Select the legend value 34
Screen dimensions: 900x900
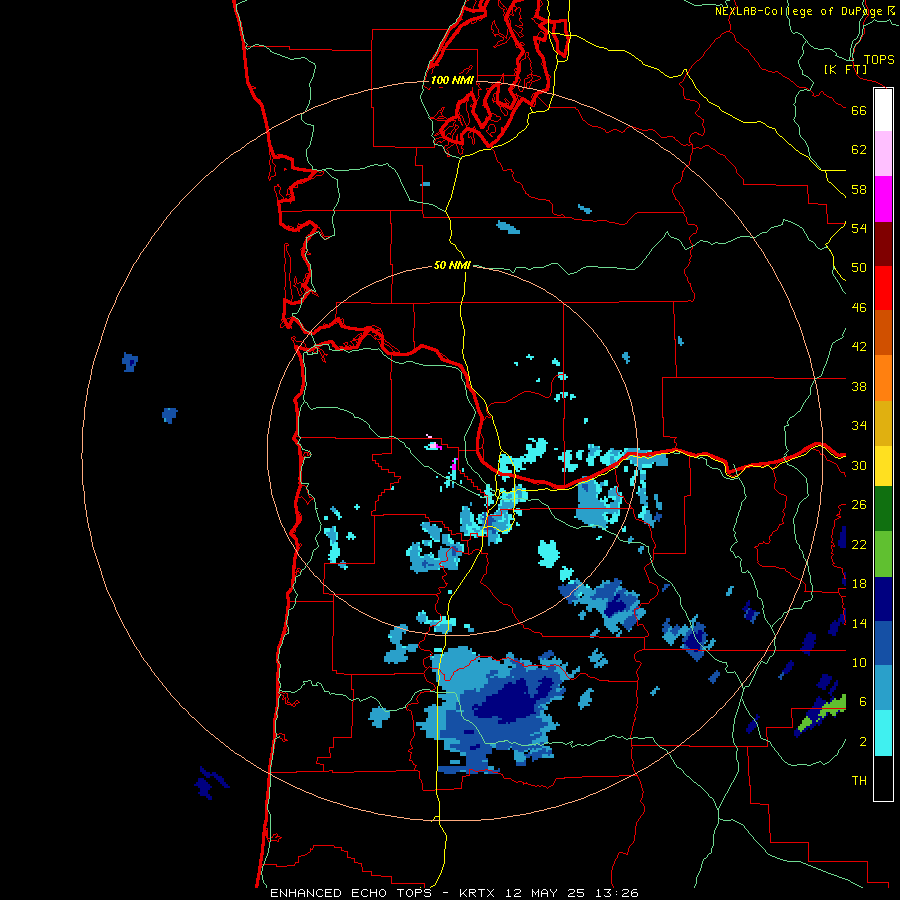coord(859,426)
